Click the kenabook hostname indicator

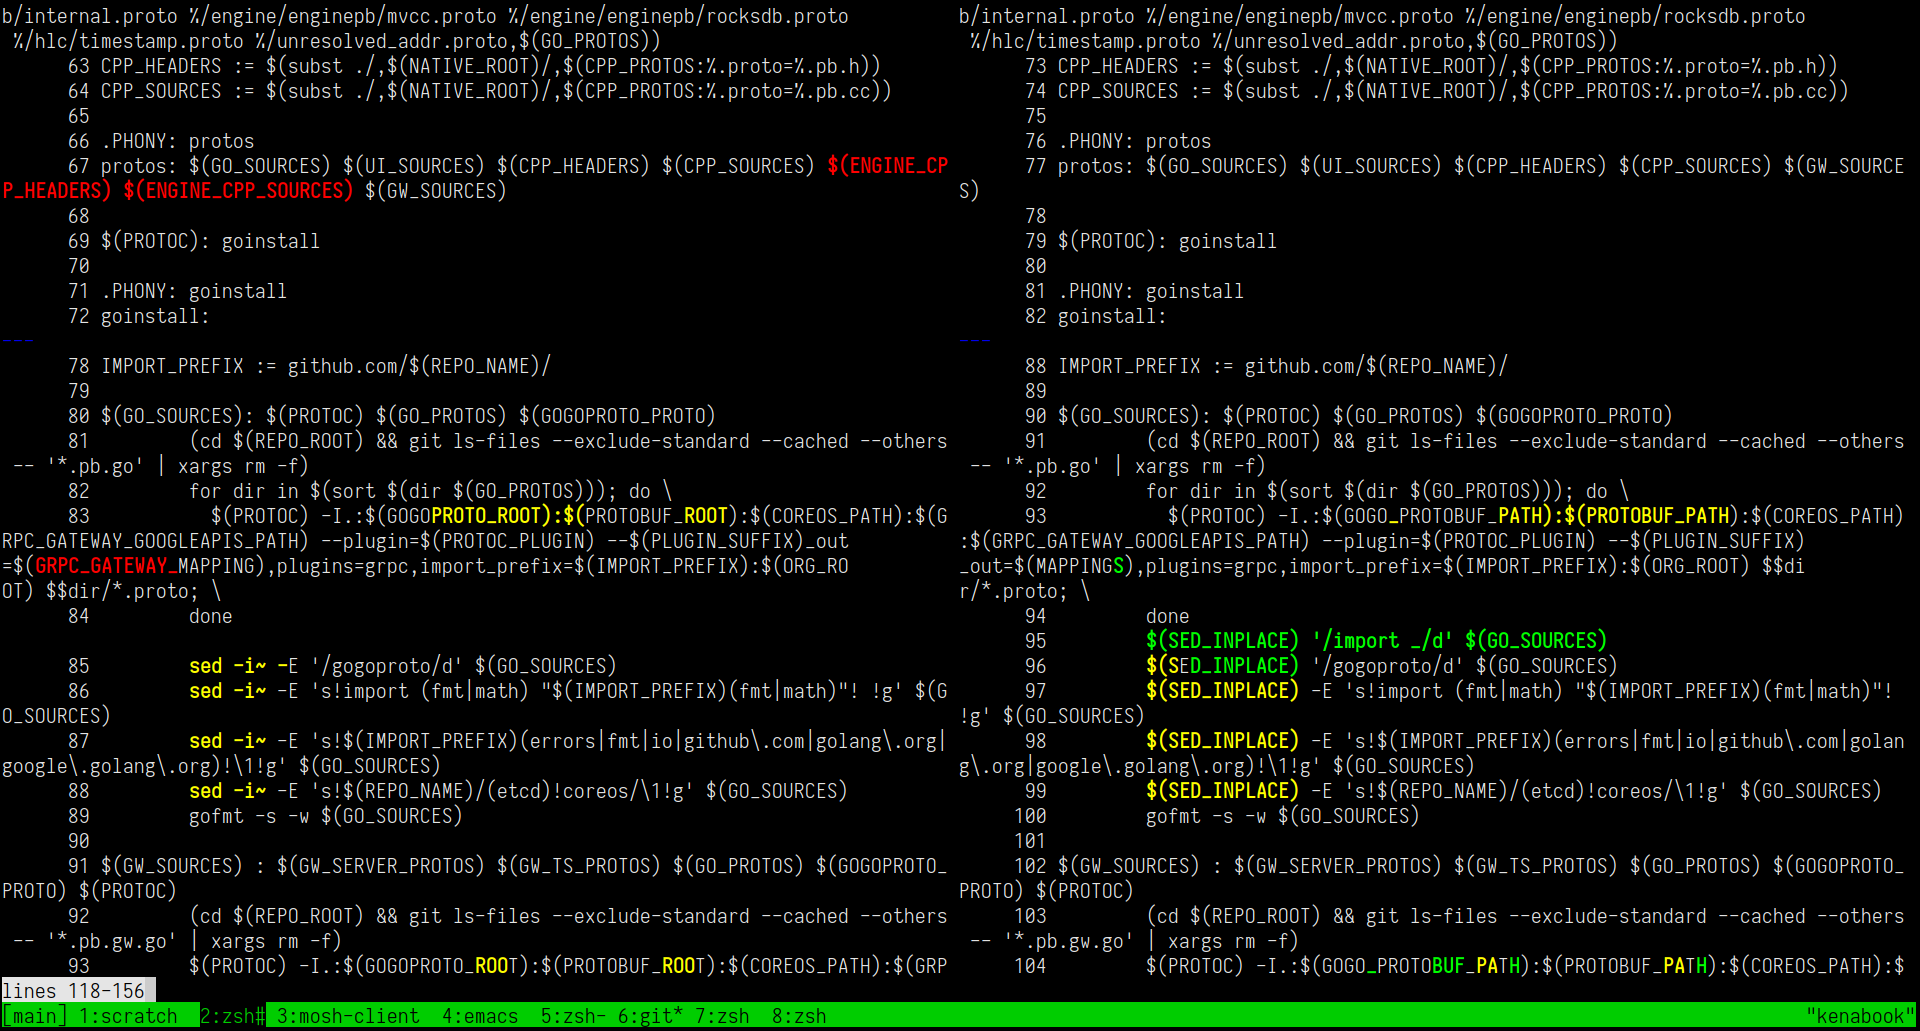pos(1862,1015)
